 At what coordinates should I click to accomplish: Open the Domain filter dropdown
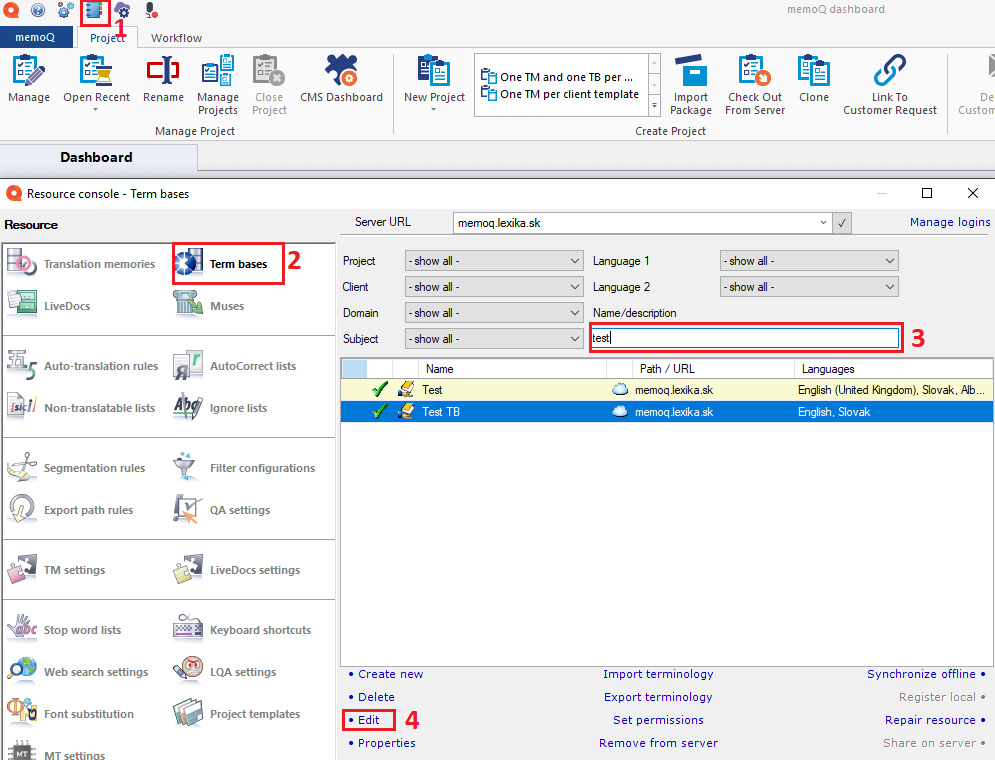point(494,313)
